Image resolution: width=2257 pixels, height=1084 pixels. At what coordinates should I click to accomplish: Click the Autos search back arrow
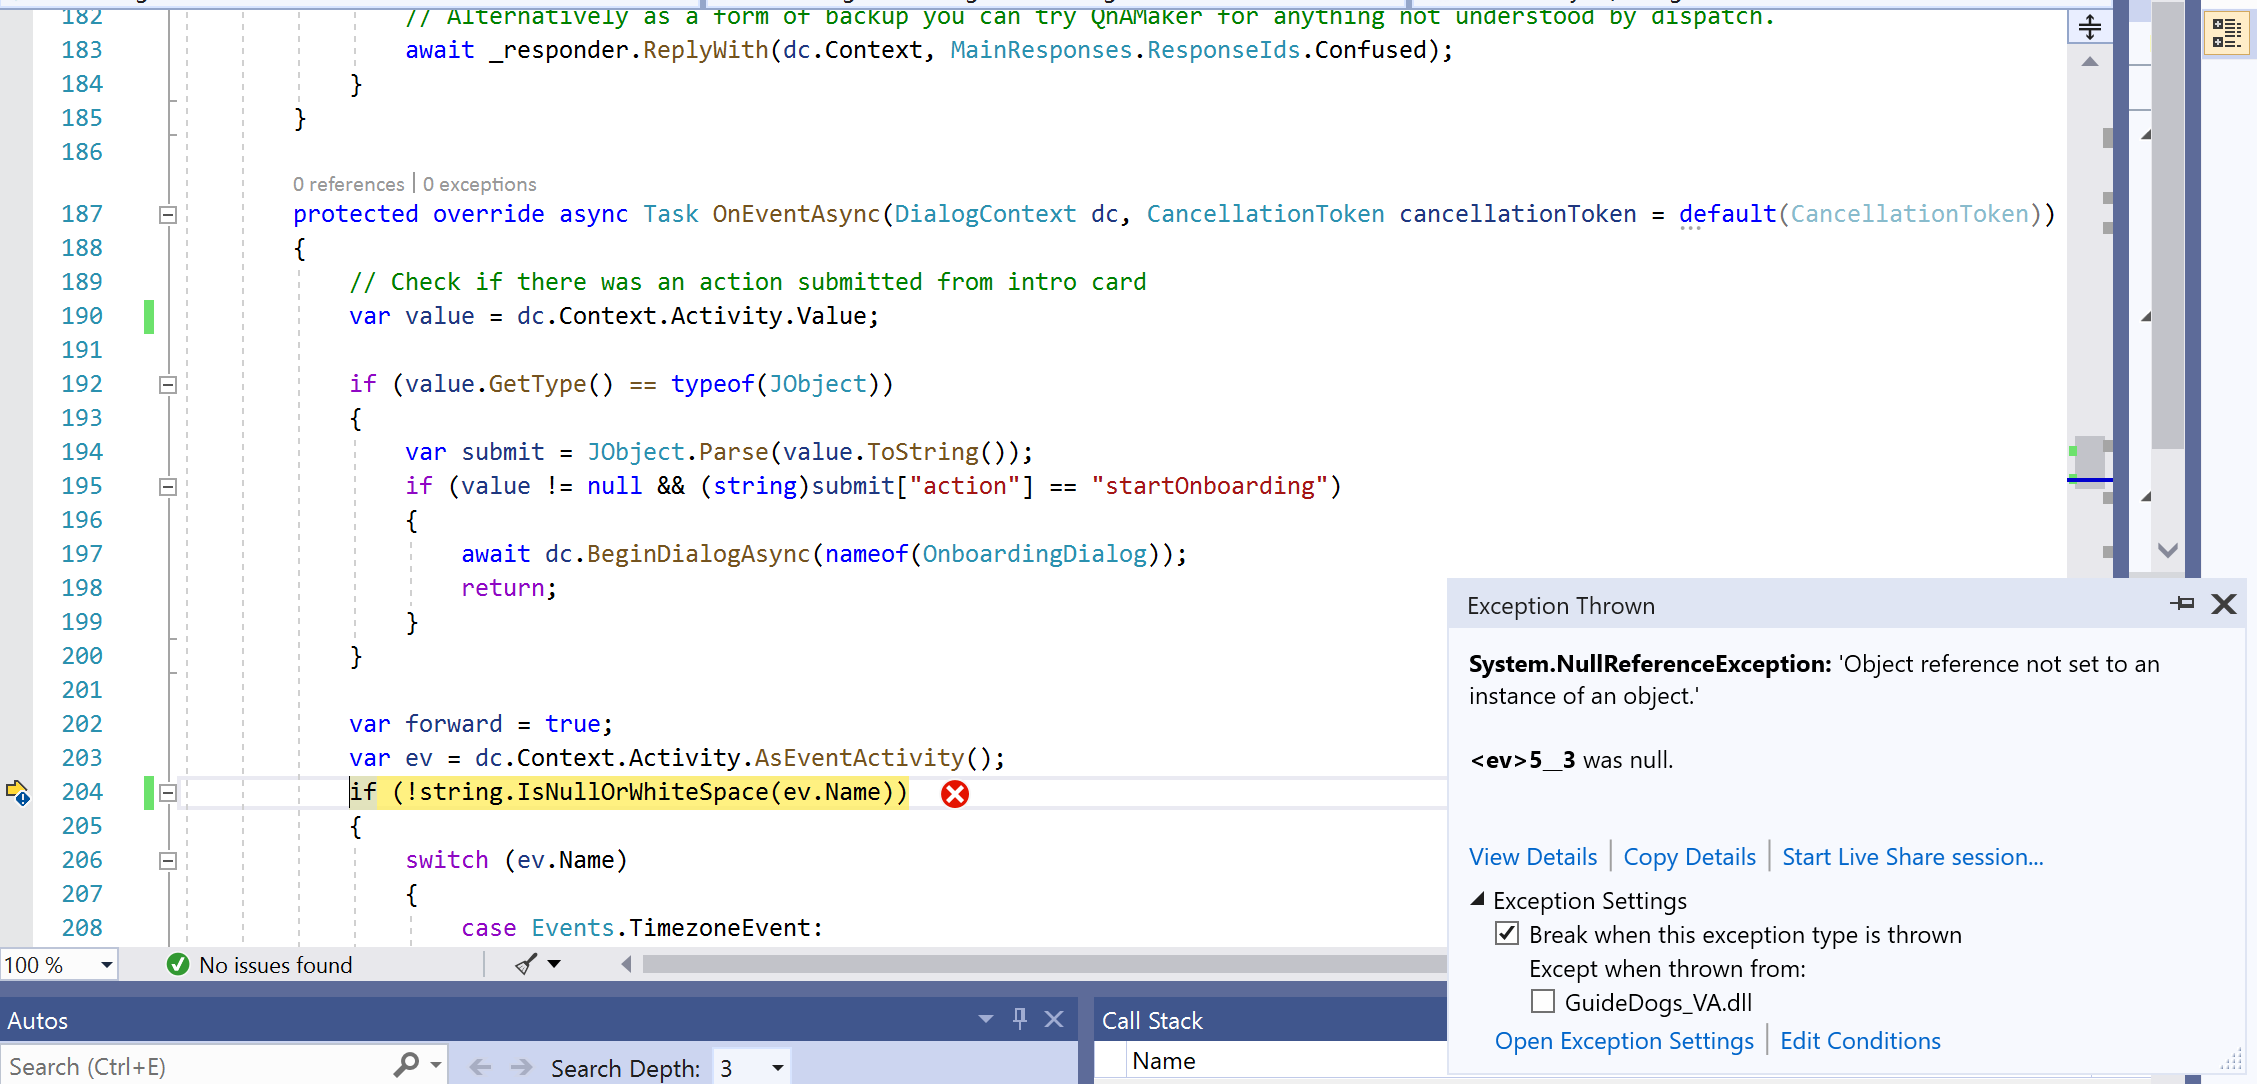[x=480, y=1067]
